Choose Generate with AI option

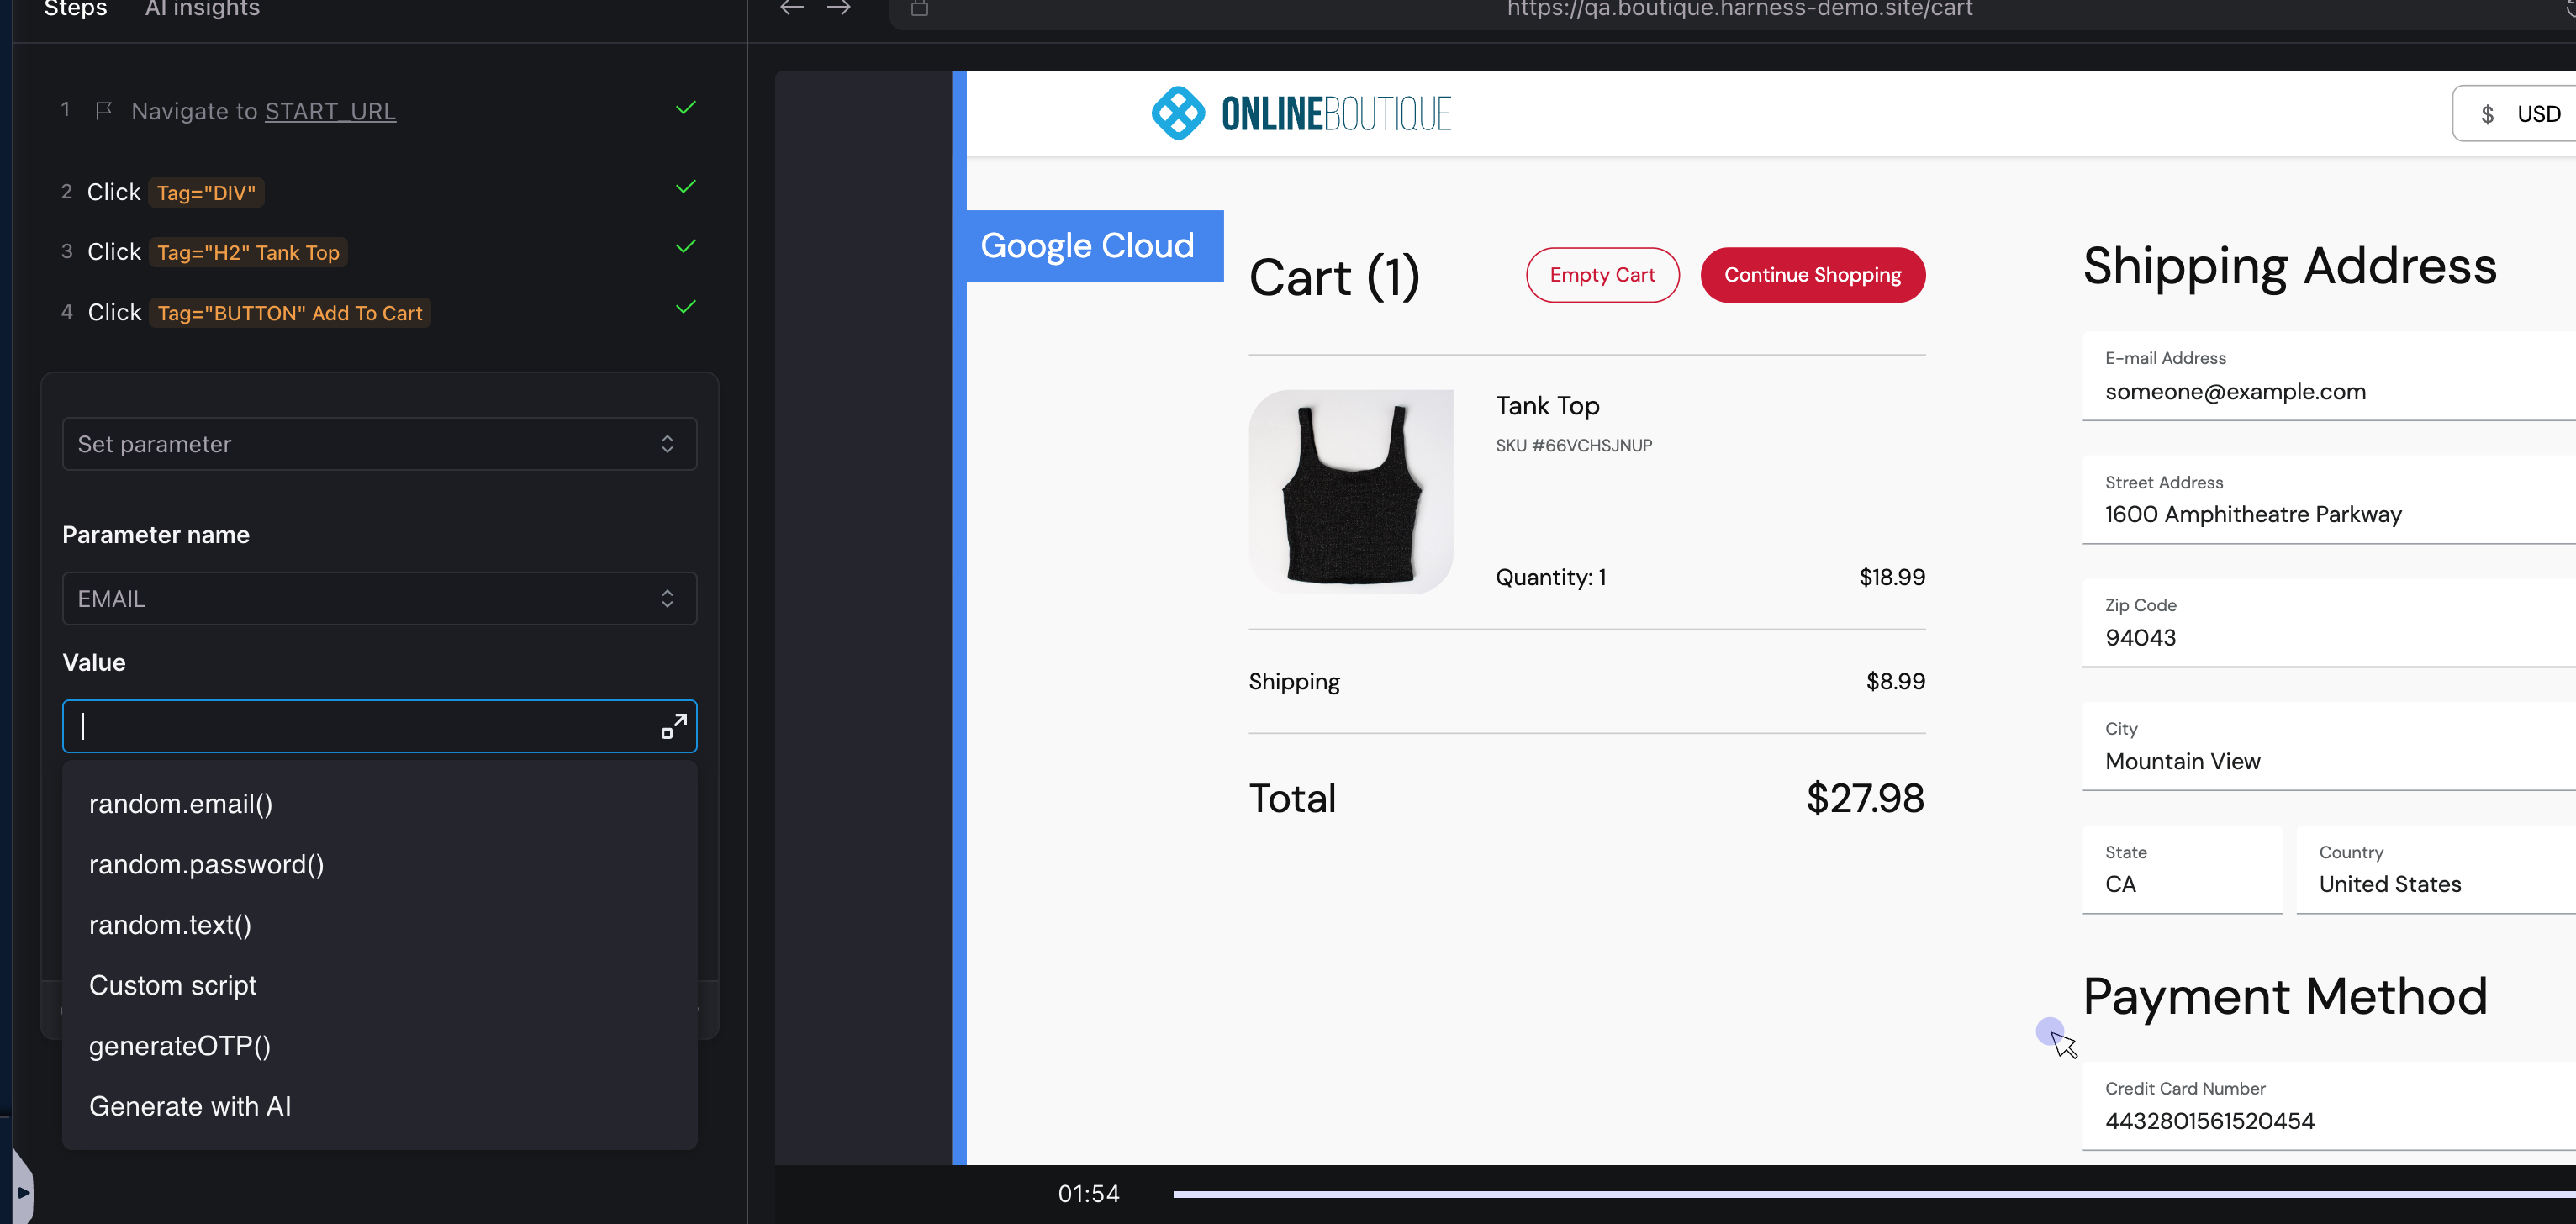point(190,1106)
